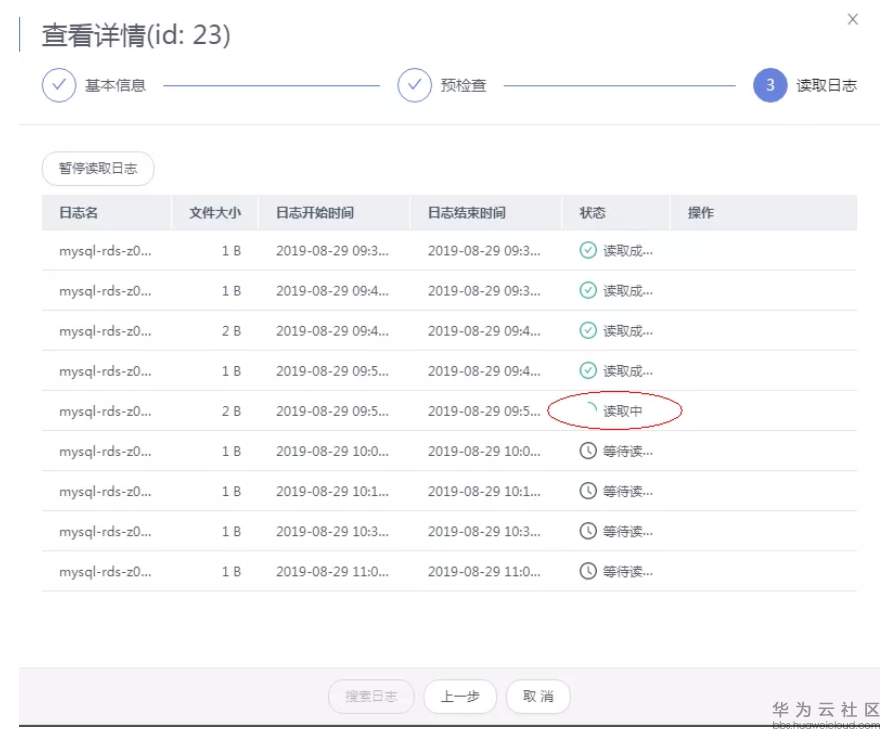894x740 pixels.
Task: Close the 查看详情 dialog with the X
Action: point(852,19)
